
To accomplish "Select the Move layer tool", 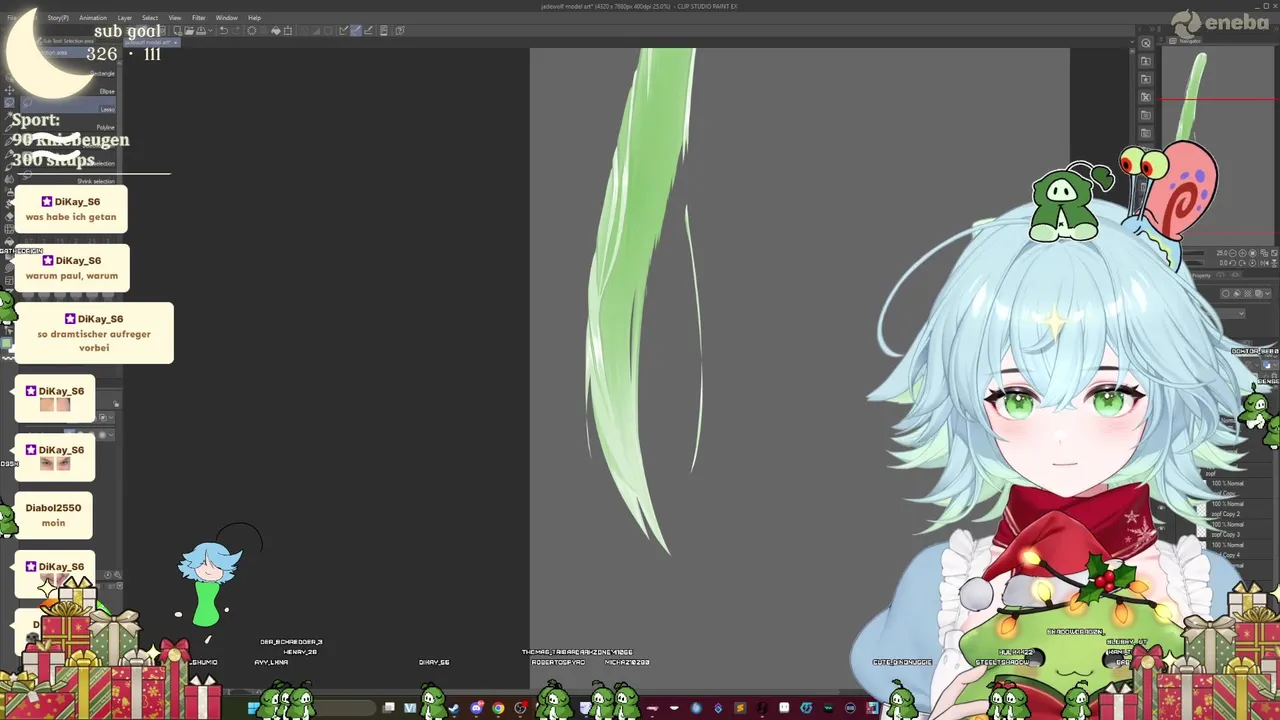I will click(9, 90).
